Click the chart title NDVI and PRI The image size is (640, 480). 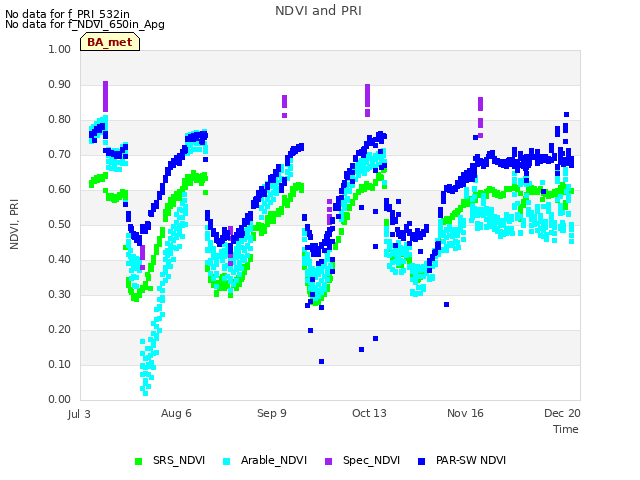click(x=318, y=11)
